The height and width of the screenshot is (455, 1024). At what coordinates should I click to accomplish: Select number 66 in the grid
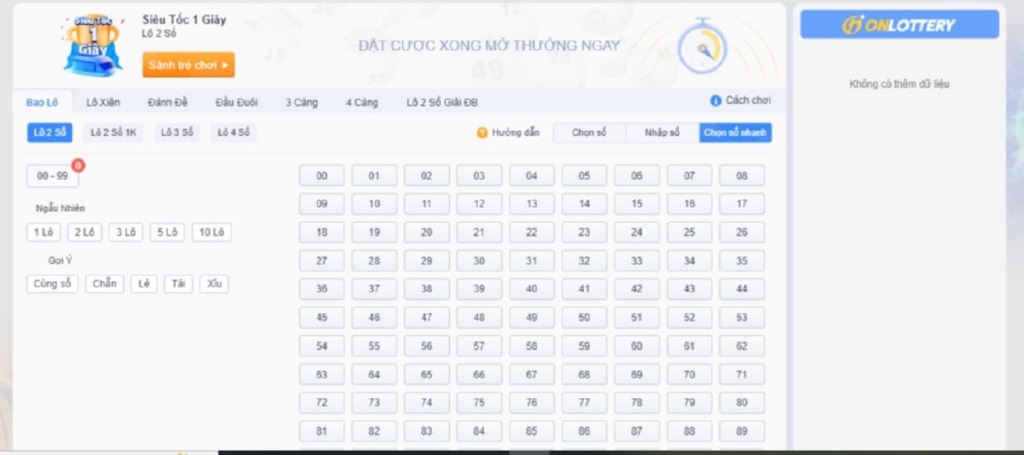[479, 375]
